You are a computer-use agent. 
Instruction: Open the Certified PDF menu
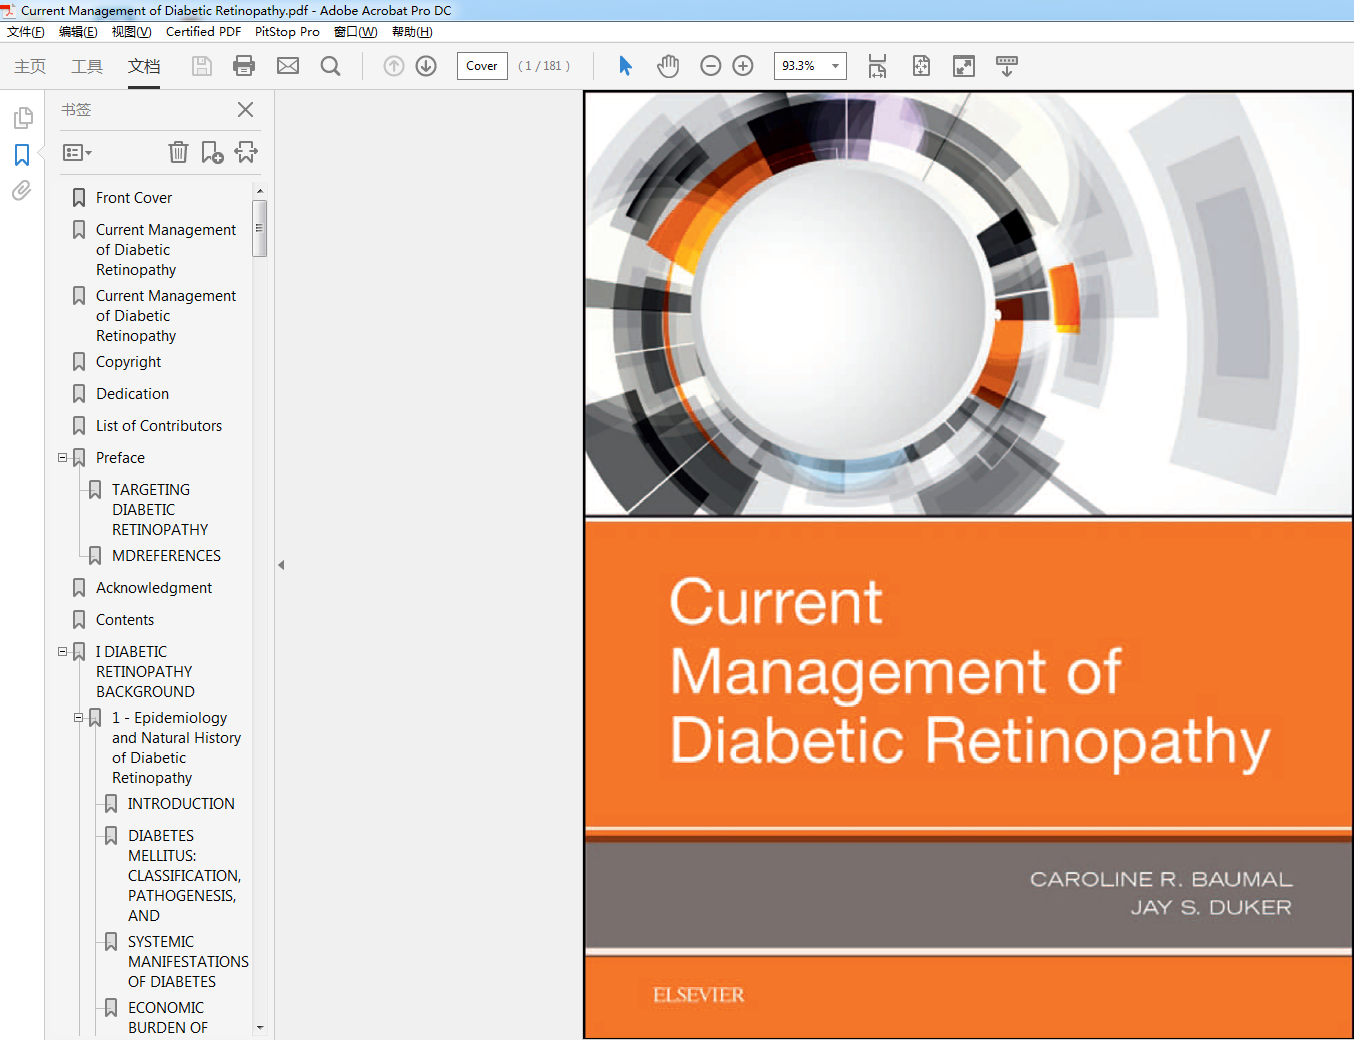tap(203, 32)
